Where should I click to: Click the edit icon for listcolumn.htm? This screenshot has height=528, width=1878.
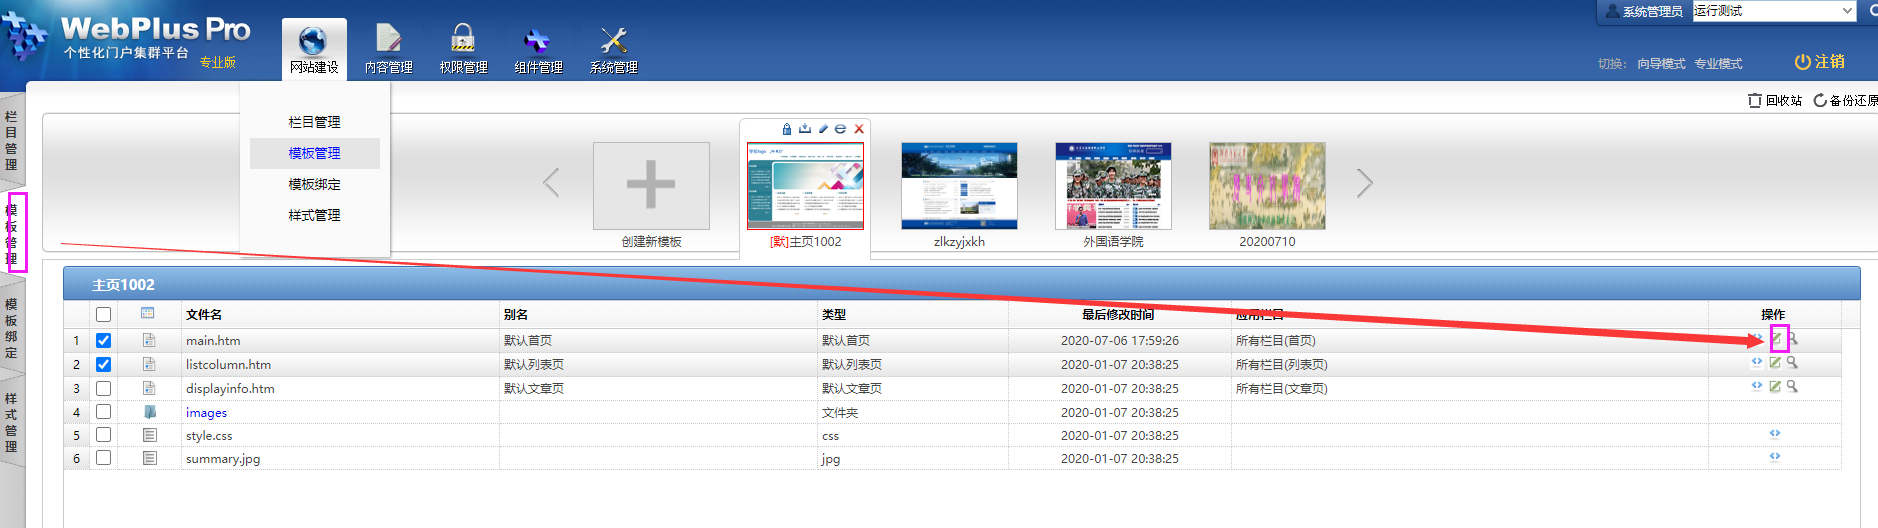(x=1775, y=363)
